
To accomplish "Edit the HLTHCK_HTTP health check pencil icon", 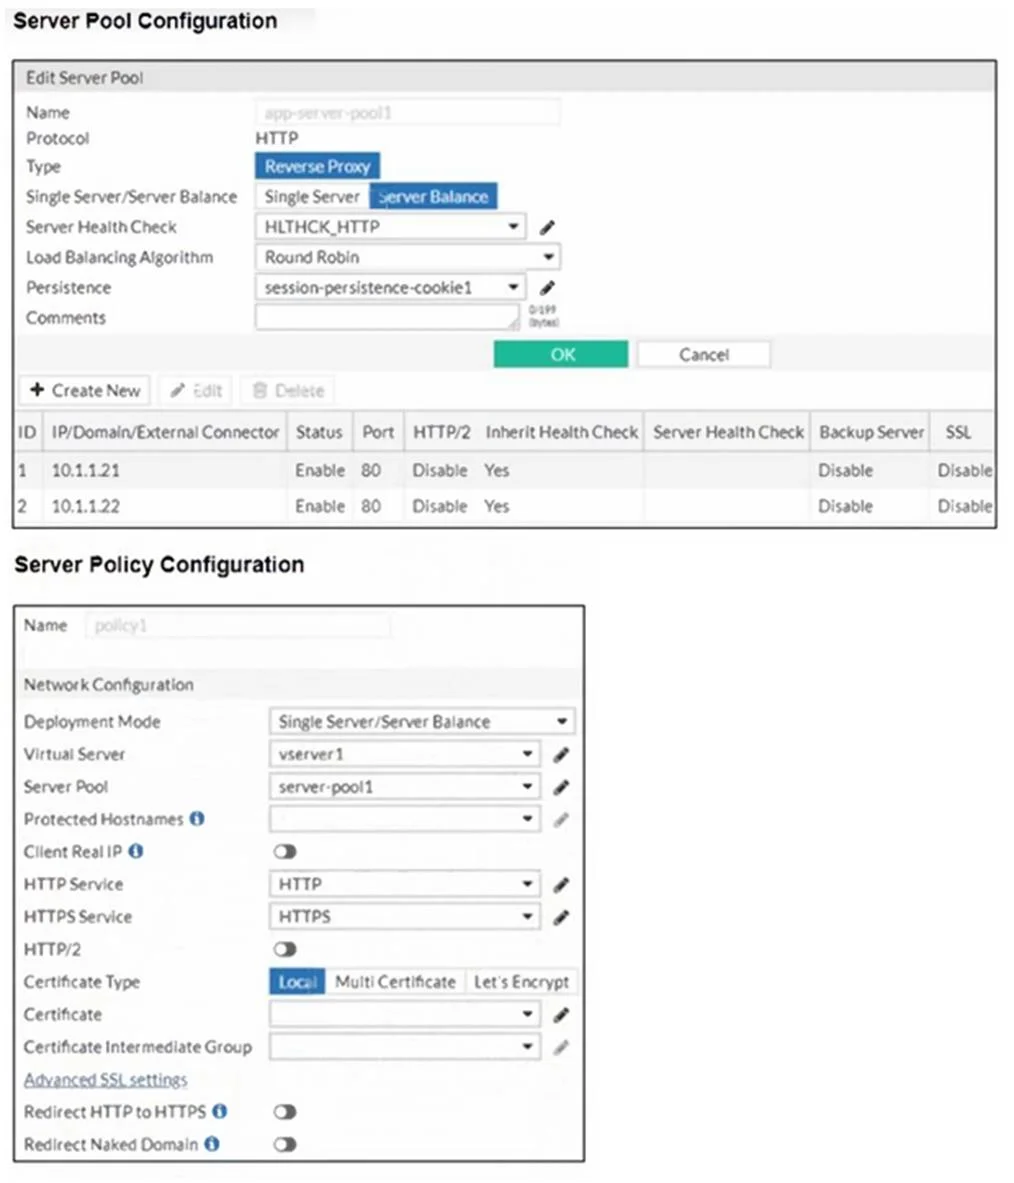I will (x=547, y=227).
